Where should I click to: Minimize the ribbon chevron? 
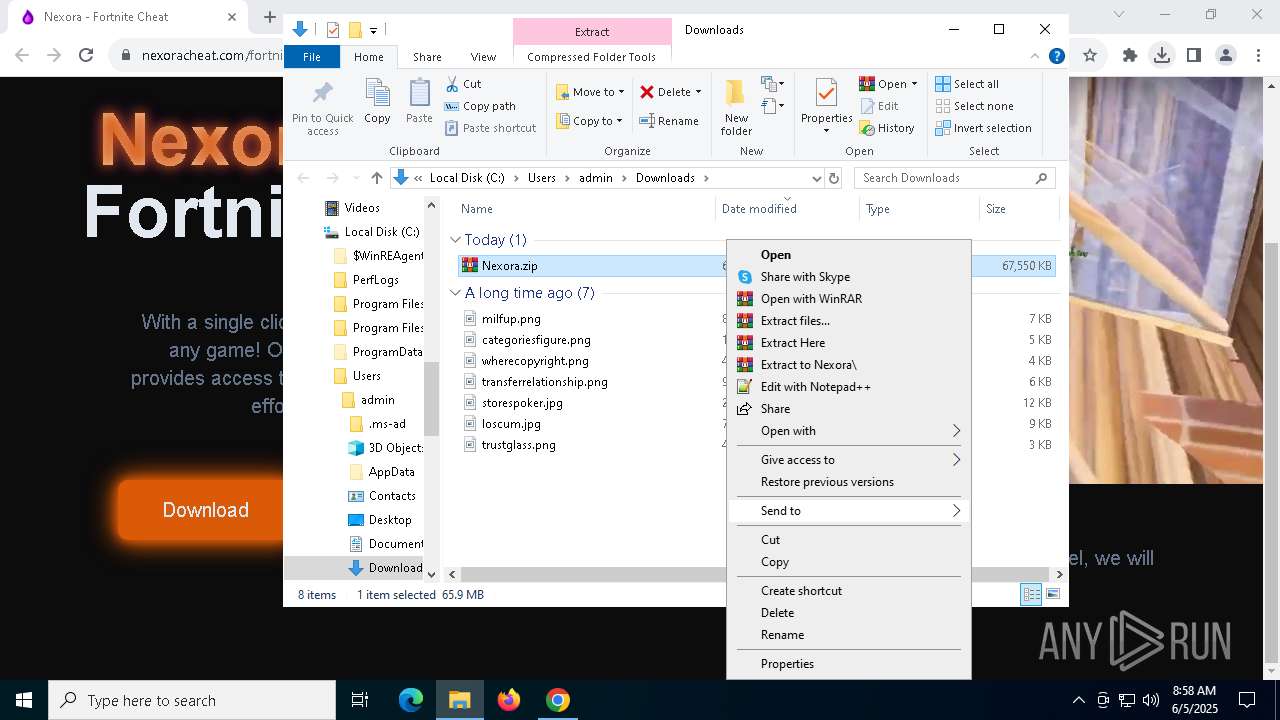coord(1035,56)
